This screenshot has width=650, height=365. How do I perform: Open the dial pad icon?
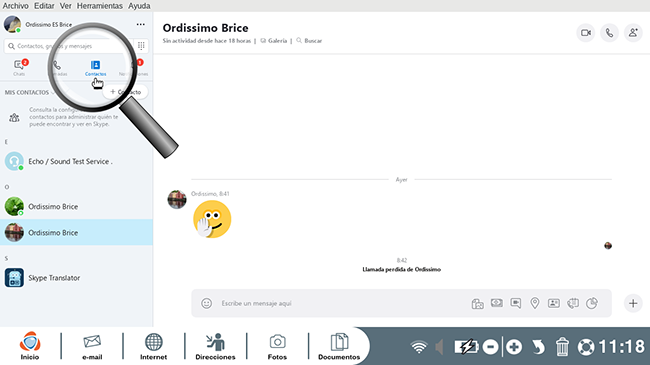tap(141, 46)
